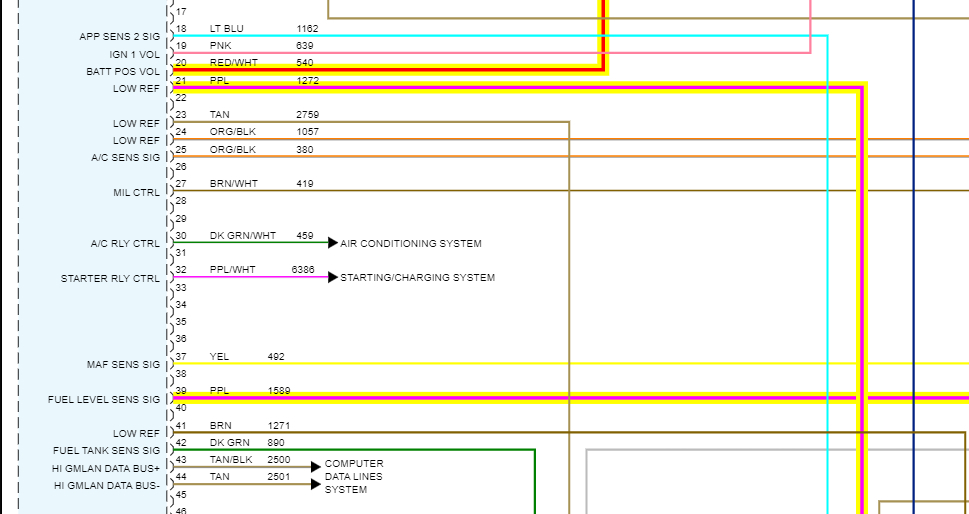Click the arrow pointing to STARTING/CHARGING SYSTEM

(333, 277)
